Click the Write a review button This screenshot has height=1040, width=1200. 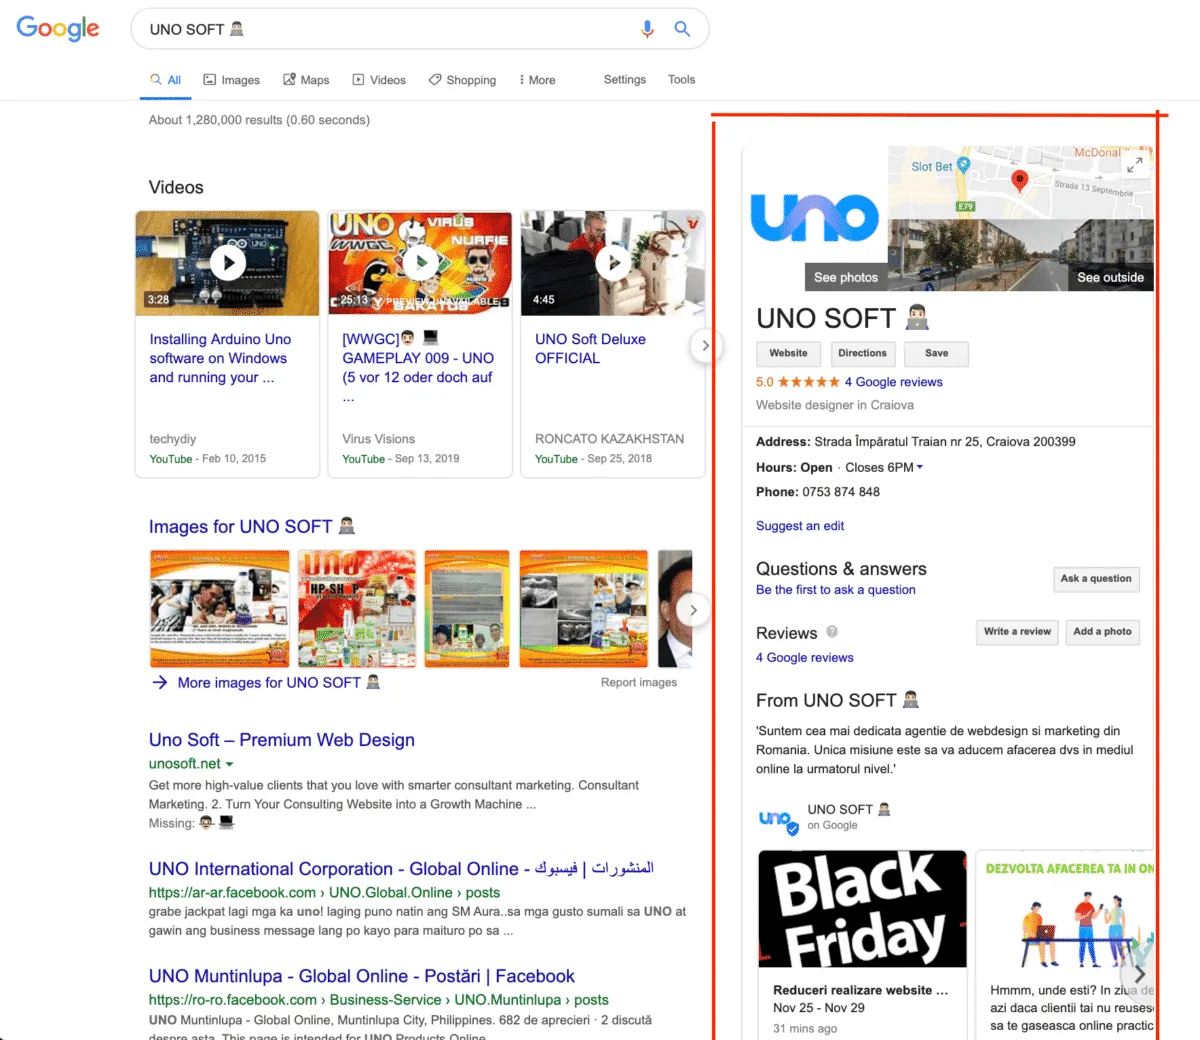[1017, 632]
